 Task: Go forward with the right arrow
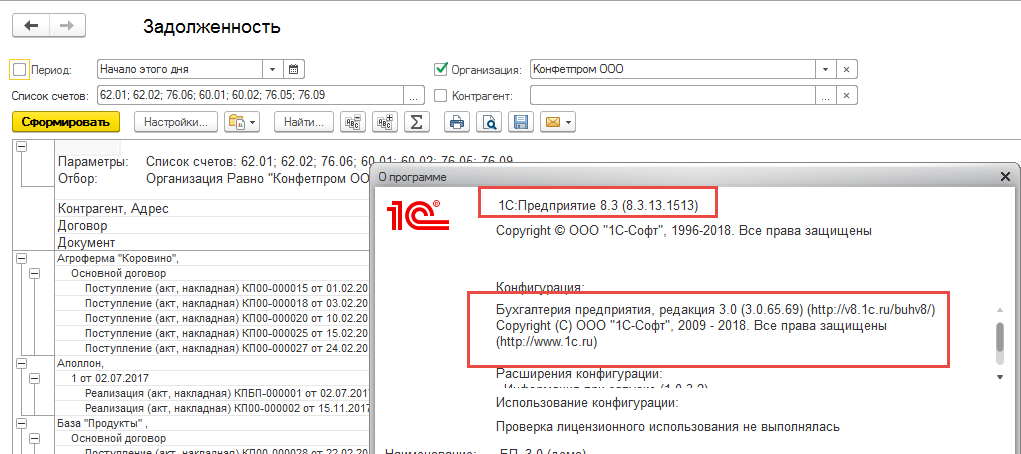[67, 25]
